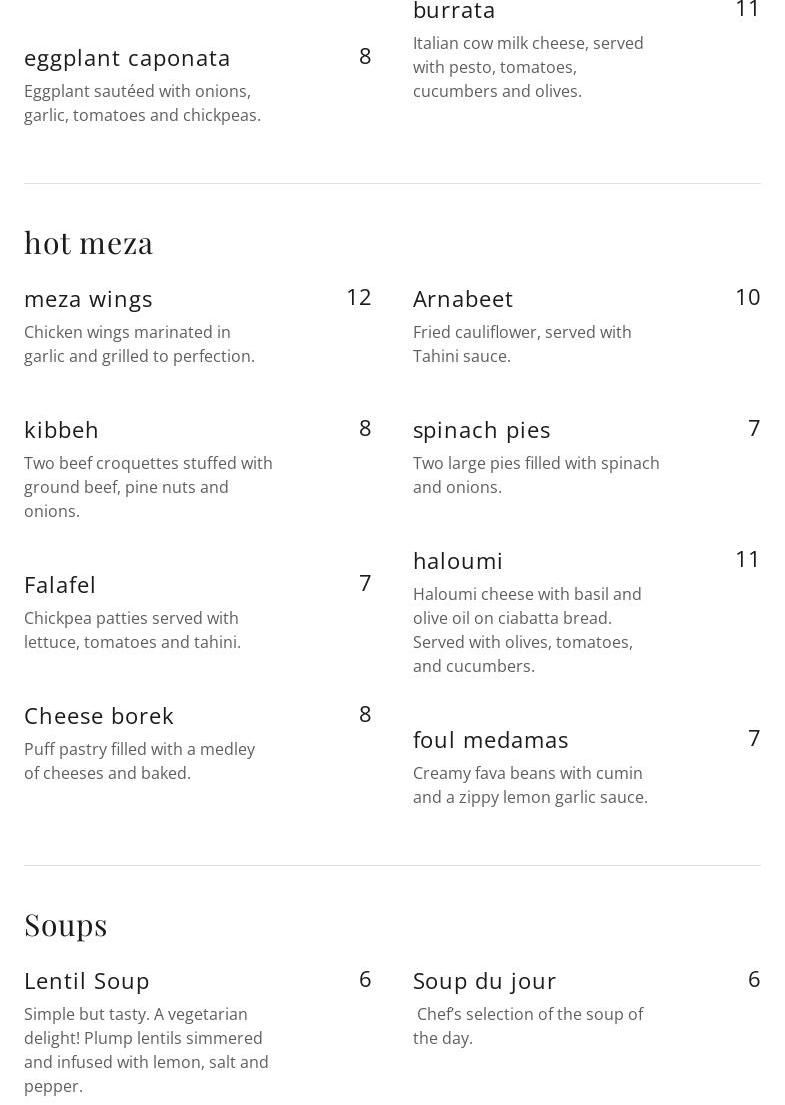
Task: Open the meza wings menu item
Action: (88, 299)
